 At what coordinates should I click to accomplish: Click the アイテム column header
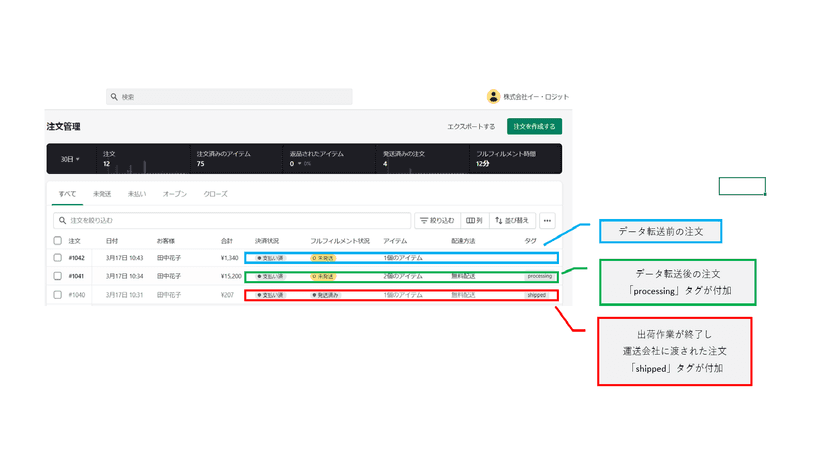pos(395,241)
